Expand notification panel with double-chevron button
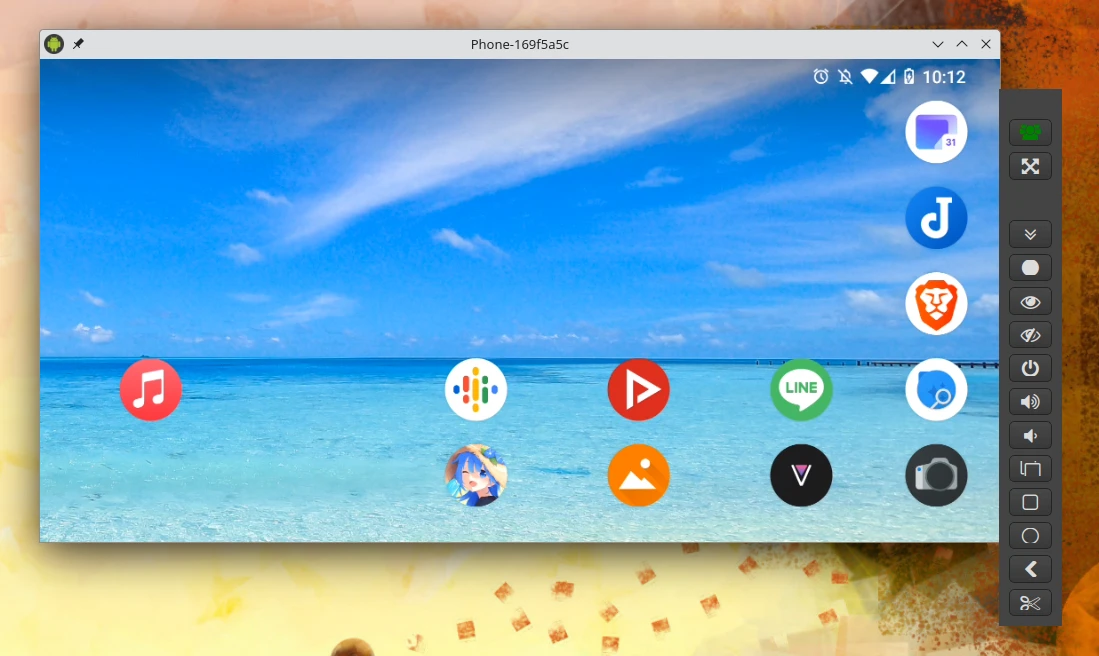Image resolution: width=1099 pixels, height=656 pixels. tap(1030, 234)
